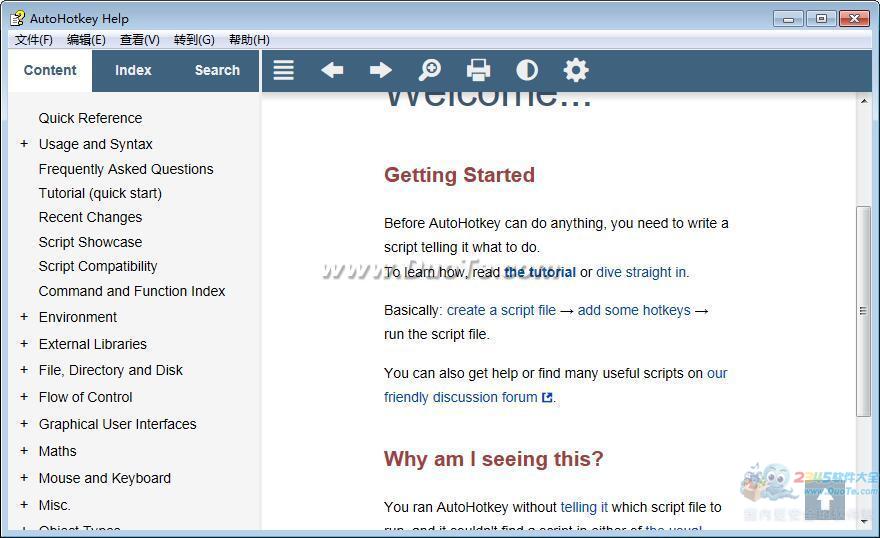Viewport: 880px width, 538px height.
Task: Open the 编辑(E) menu
Action: click(x=86, y=40)
